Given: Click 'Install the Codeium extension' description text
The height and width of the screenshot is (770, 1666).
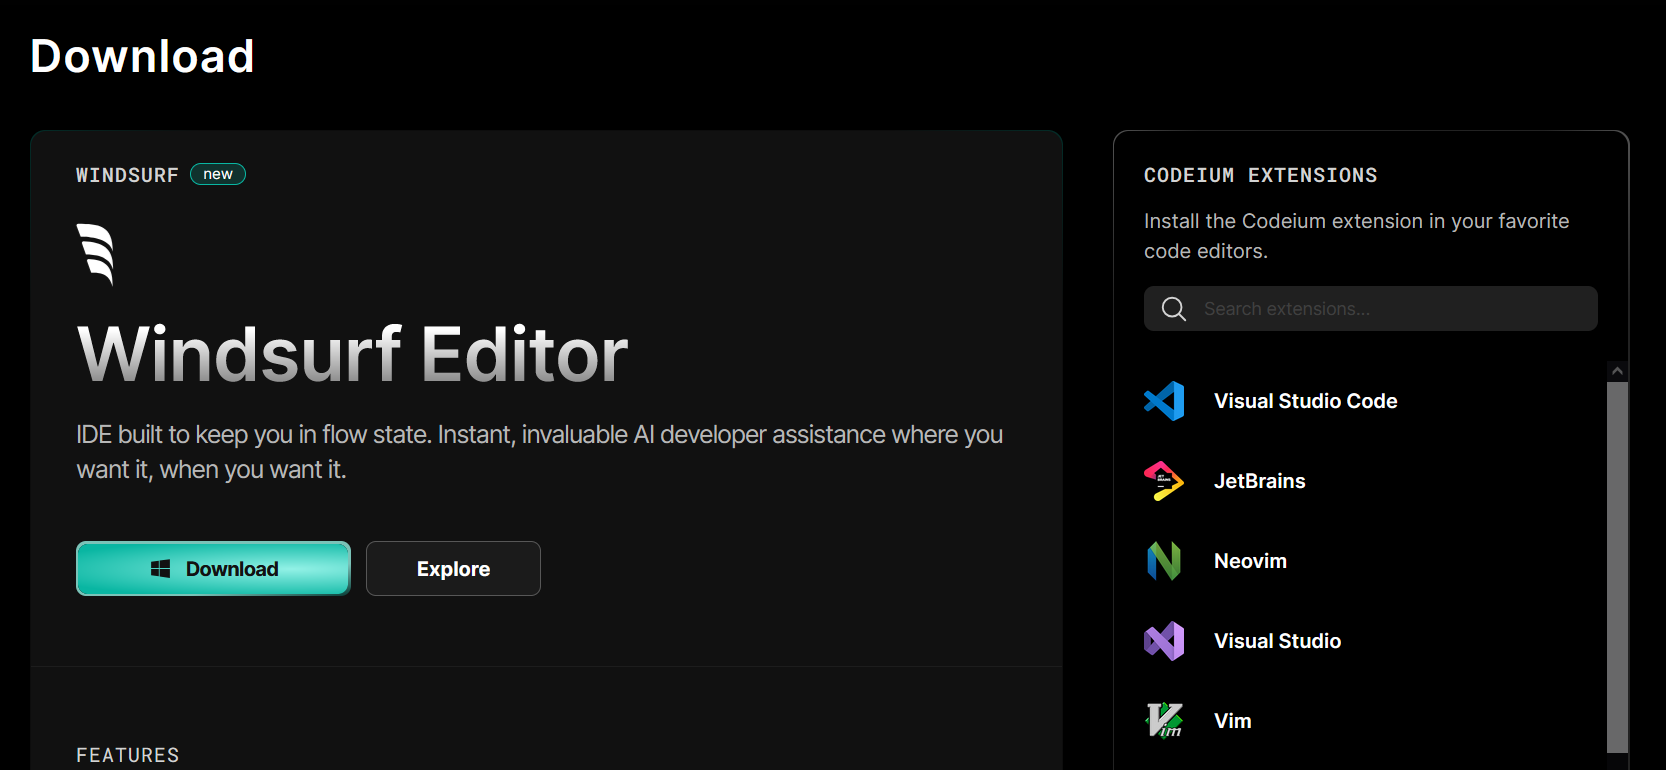Looking at the screenshot, I should click(x=1357, y=236).
